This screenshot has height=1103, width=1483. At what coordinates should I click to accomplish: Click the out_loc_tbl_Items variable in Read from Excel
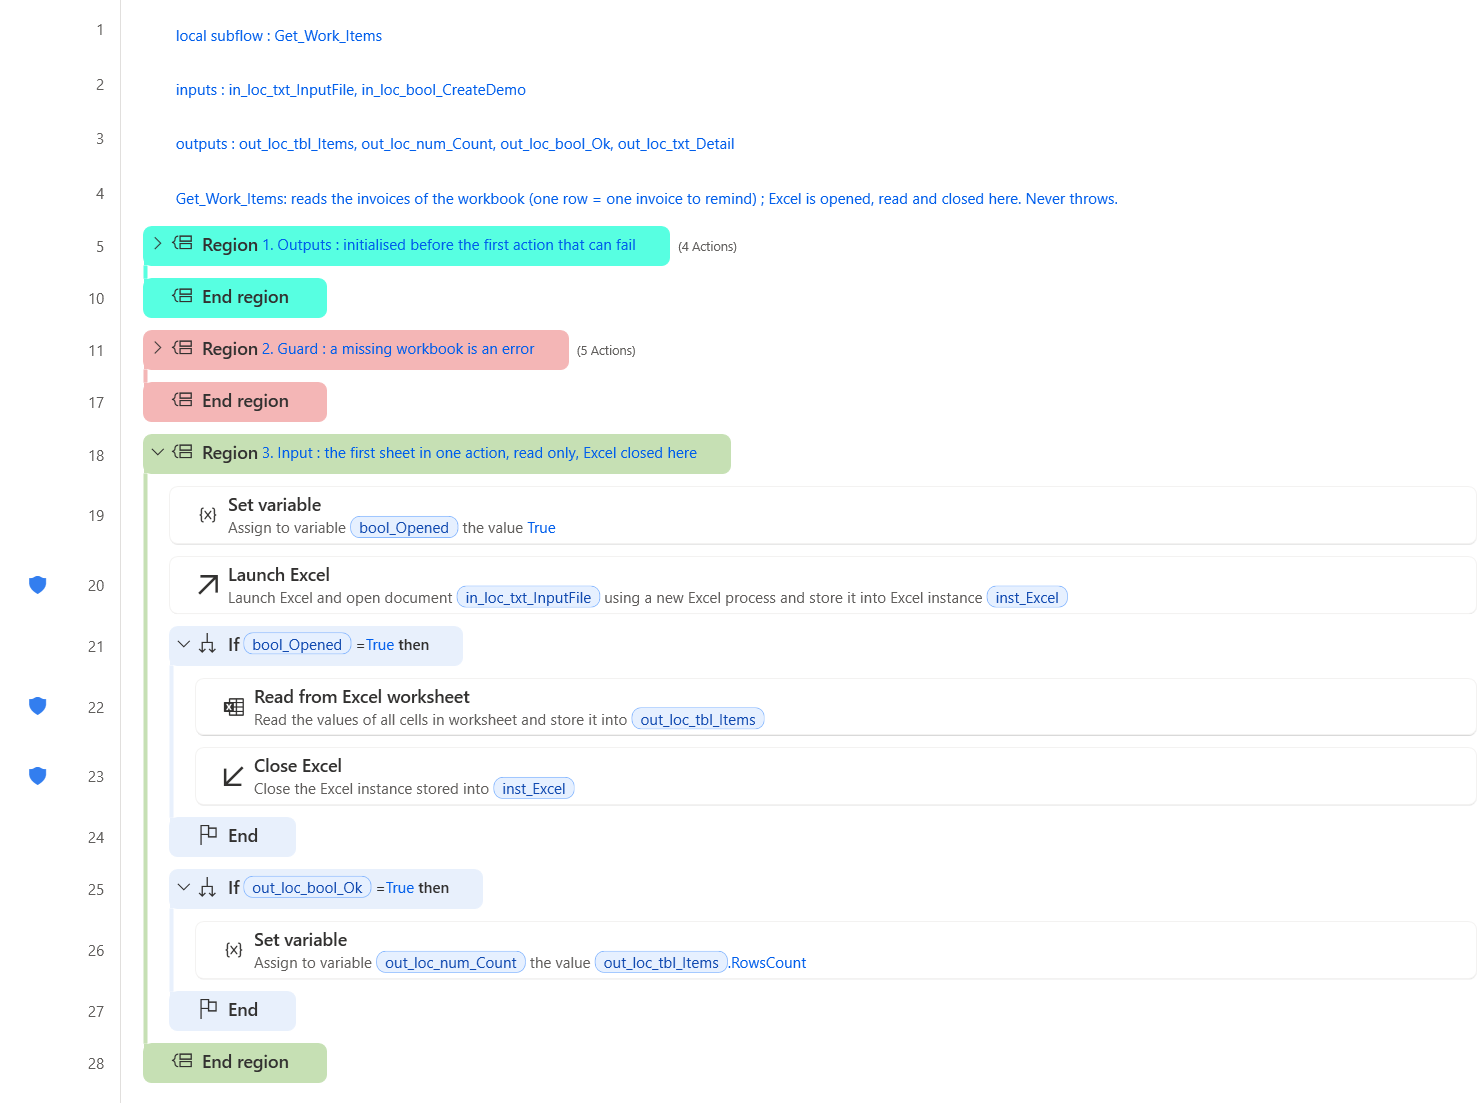(x=698, y=720)
